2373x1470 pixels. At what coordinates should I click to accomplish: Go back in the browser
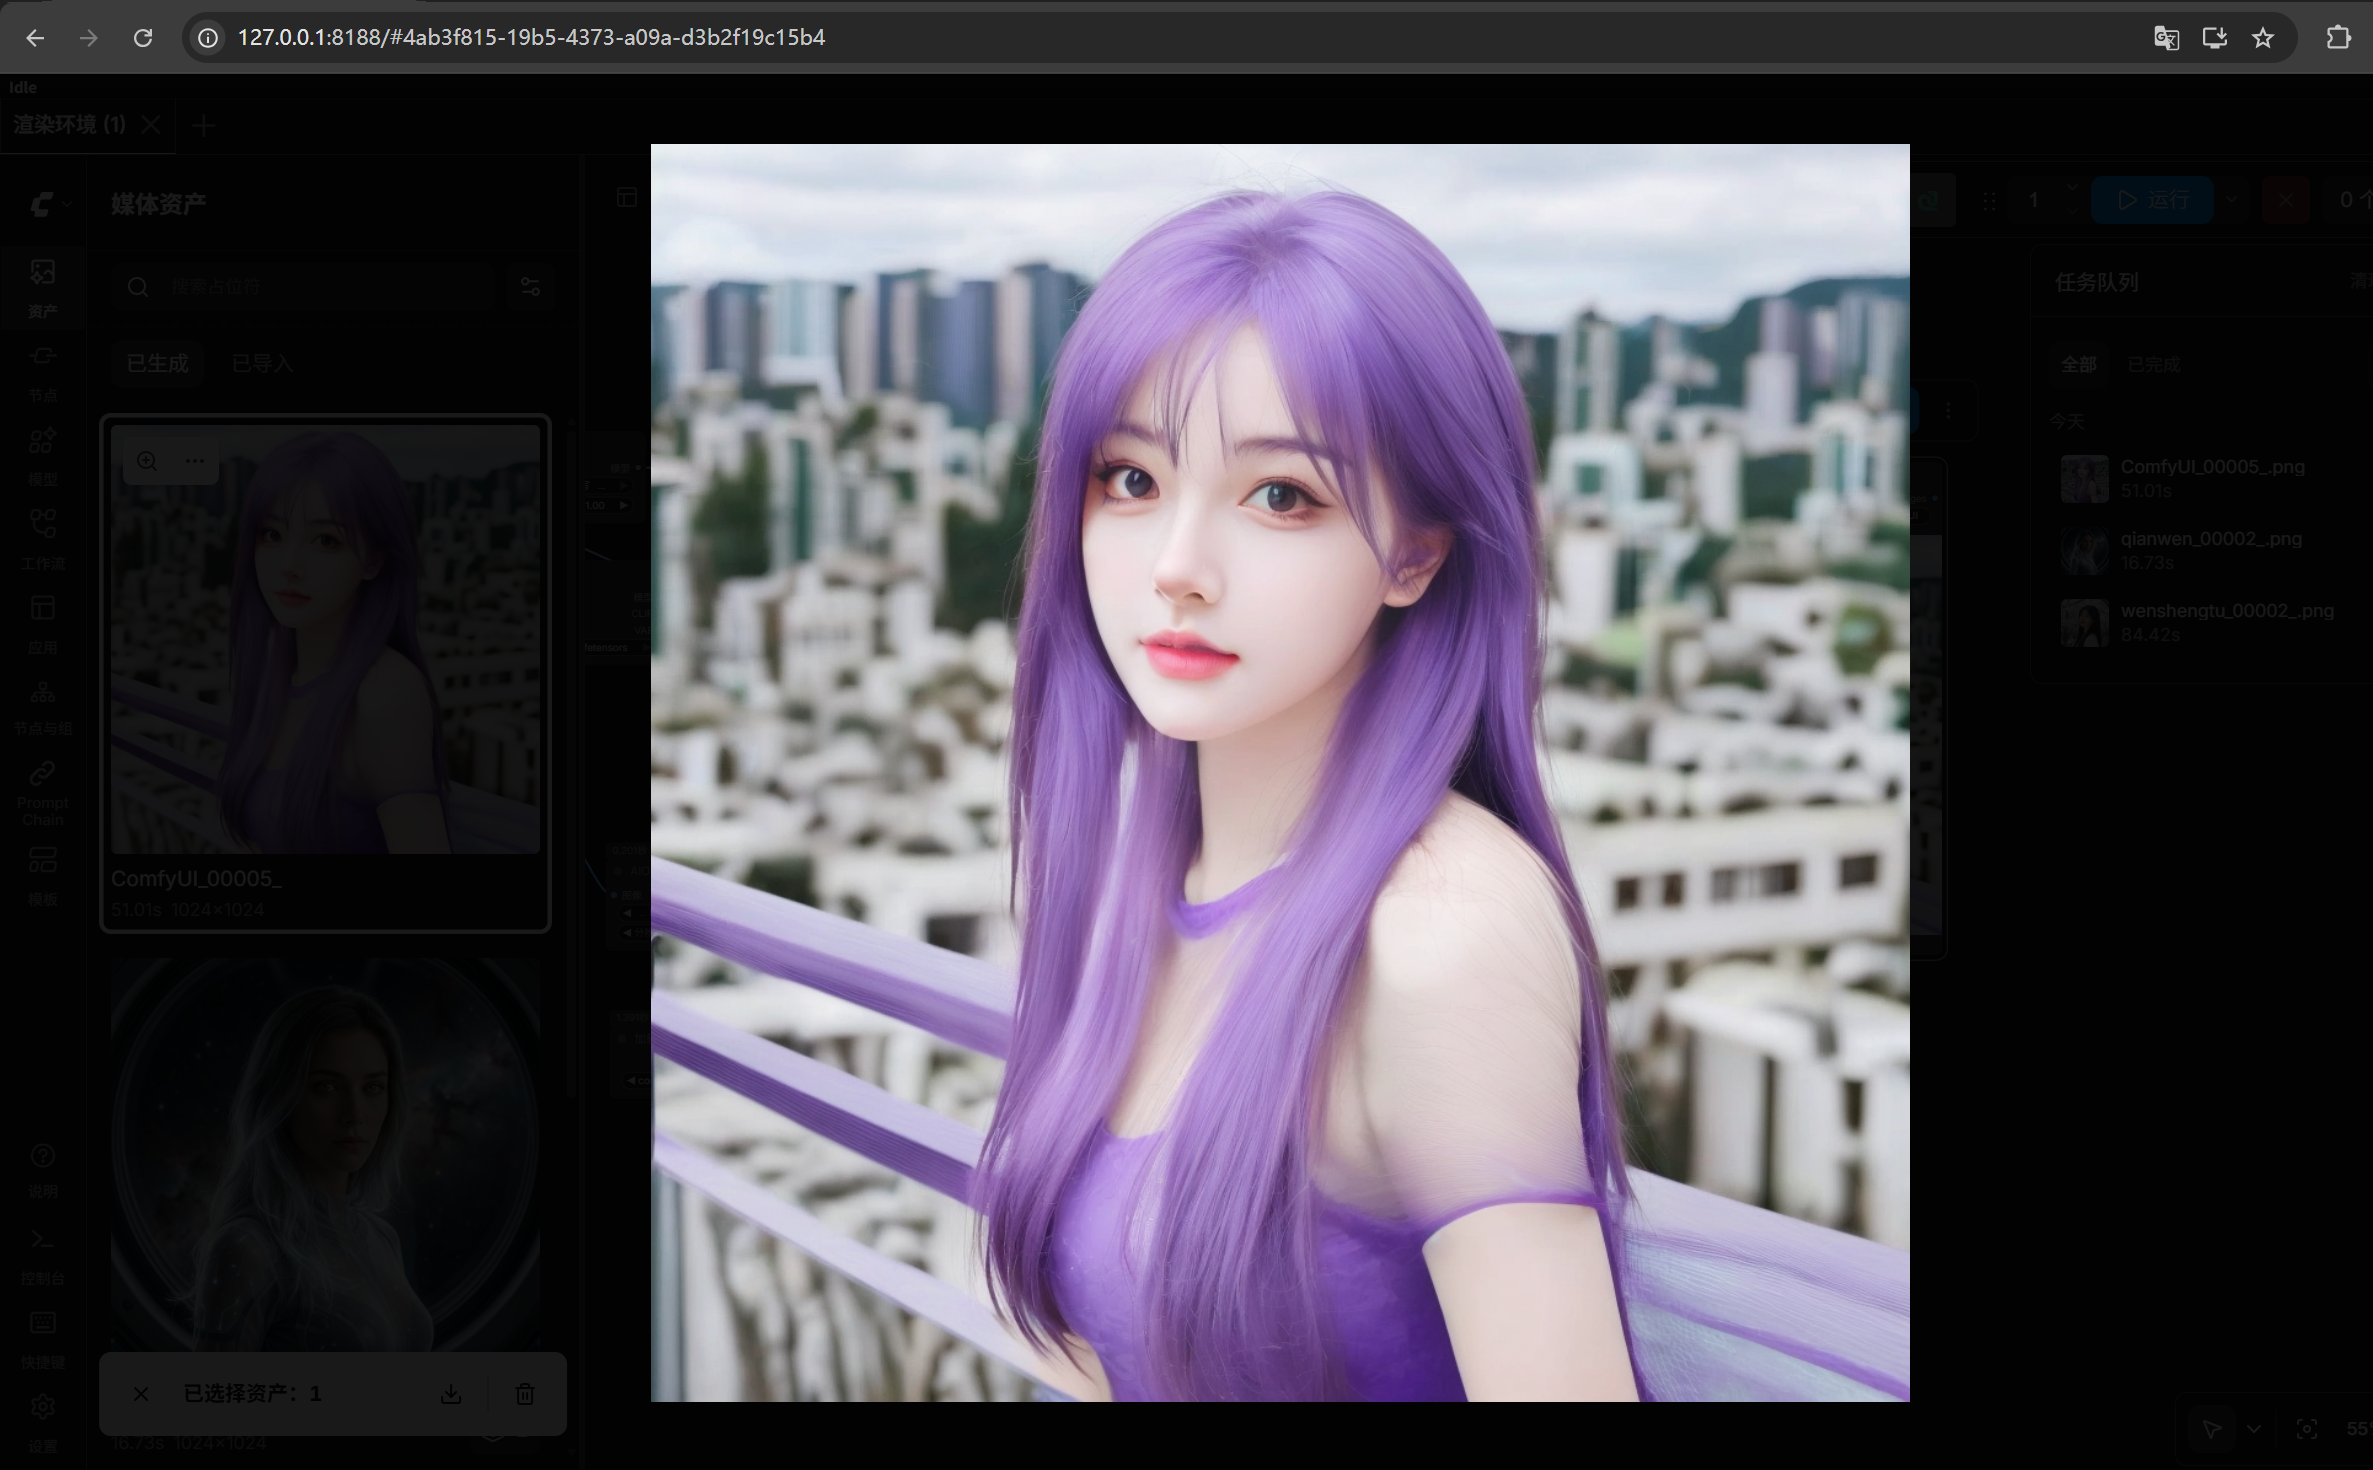(35, 38)
